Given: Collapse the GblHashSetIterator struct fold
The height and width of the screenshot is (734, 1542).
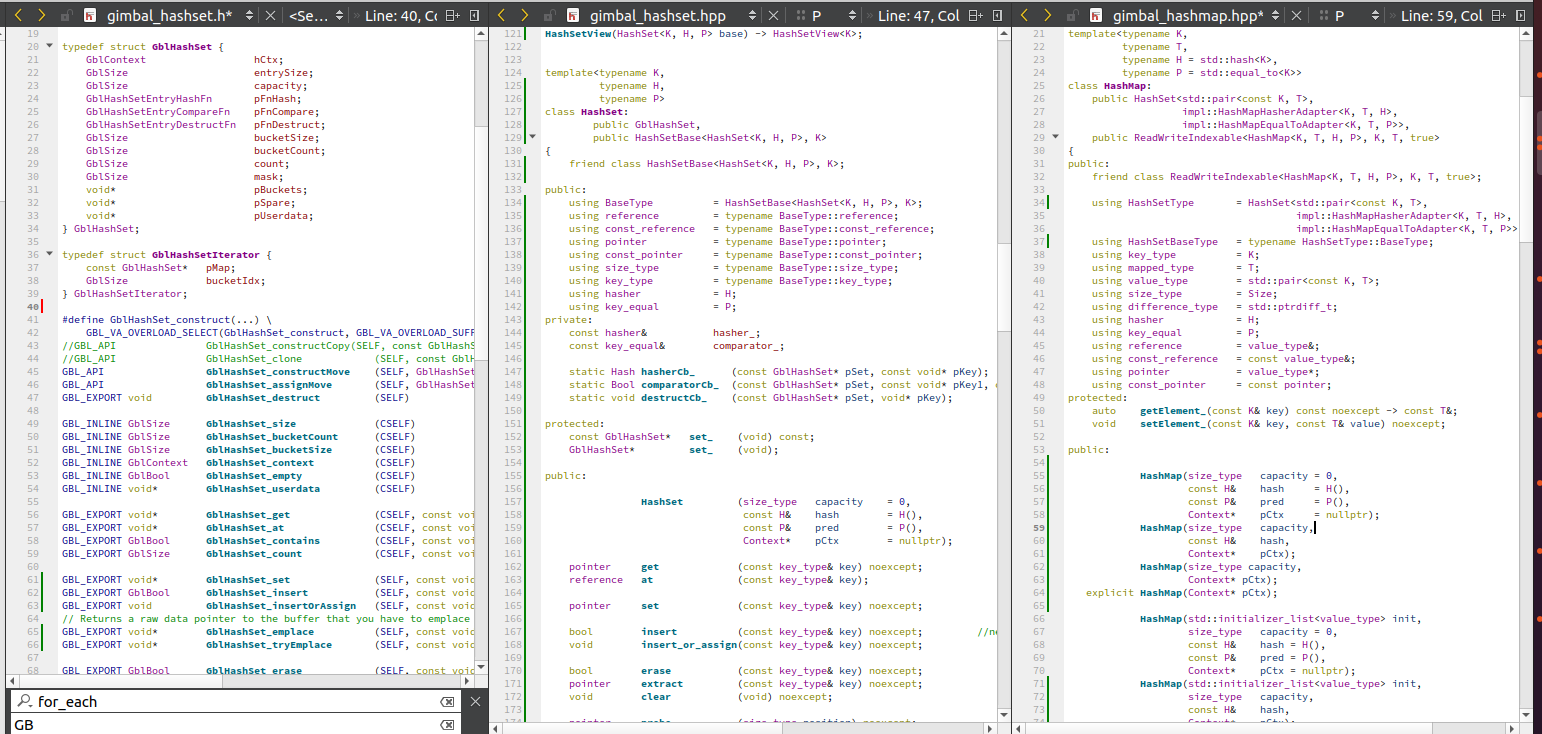Looking at the screenshot, I should coord(49,255).
